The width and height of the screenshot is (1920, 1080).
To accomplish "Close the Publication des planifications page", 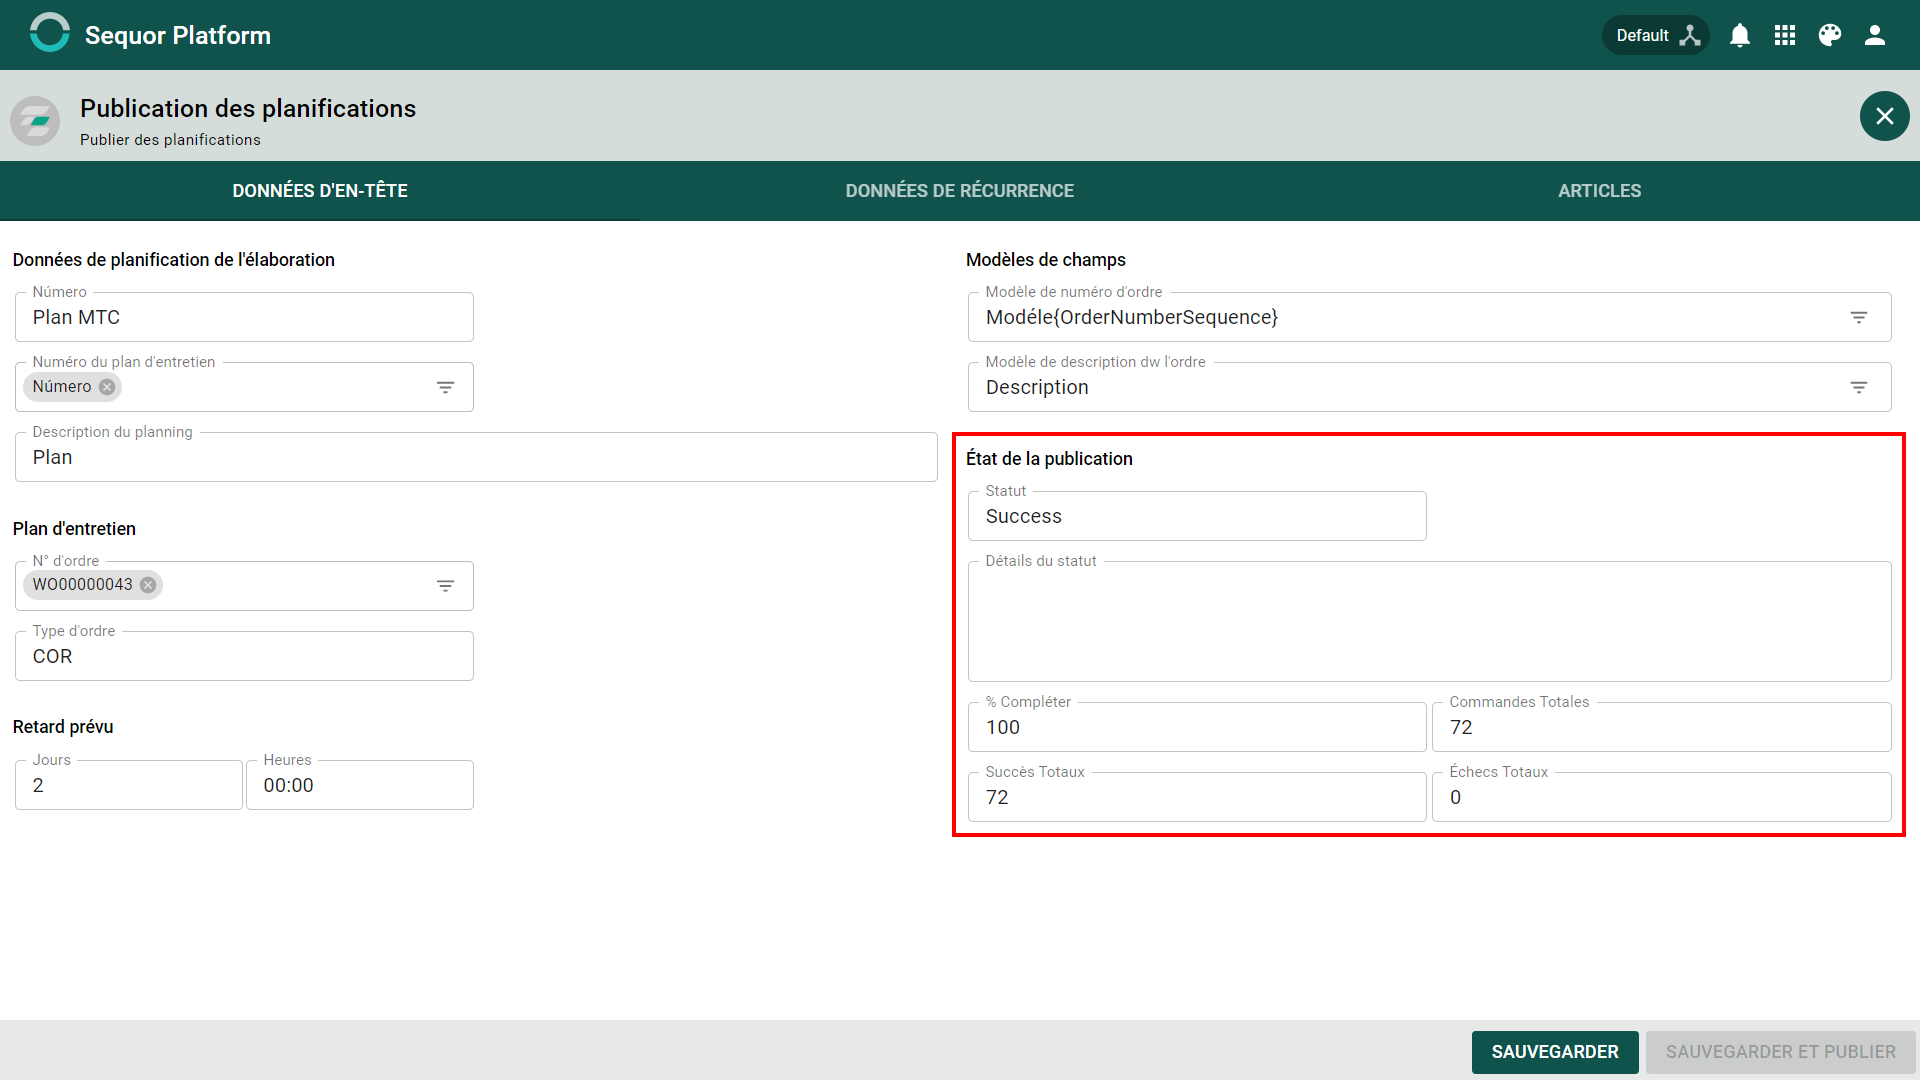I will click(x=1884, y=116).
